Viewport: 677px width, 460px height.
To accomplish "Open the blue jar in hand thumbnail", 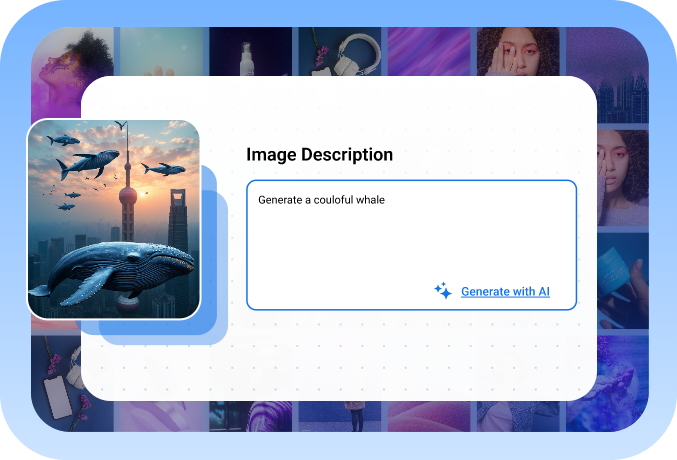I will (x=623, y=281).
